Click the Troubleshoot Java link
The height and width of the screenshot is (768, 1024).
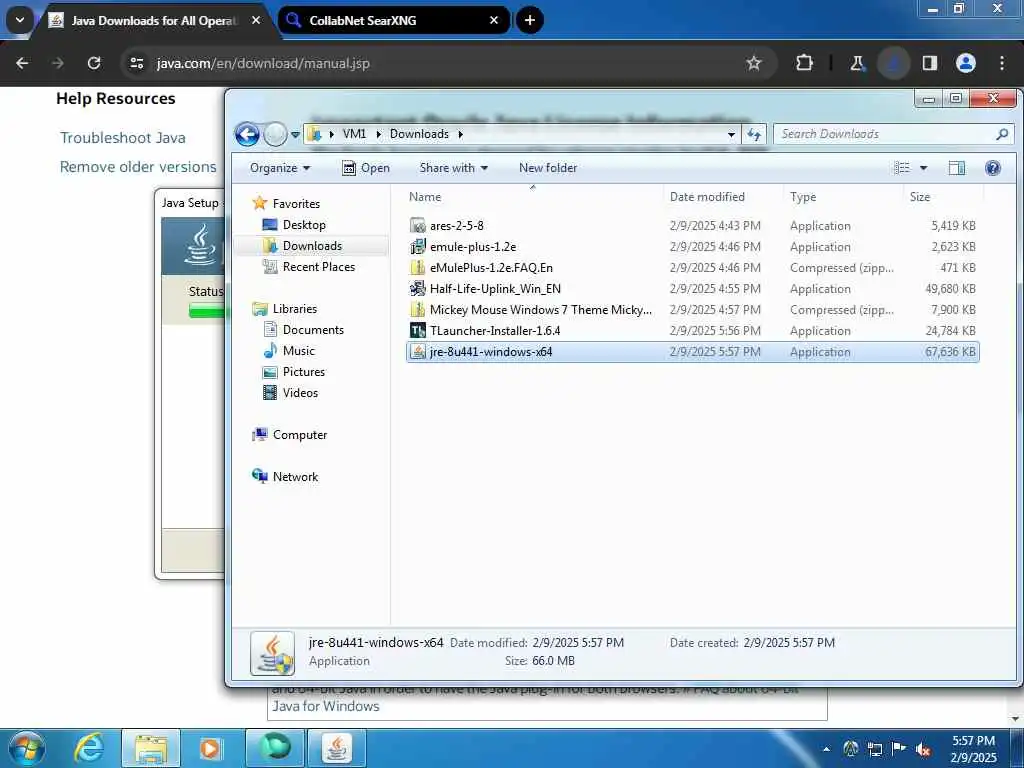tap(123, 138)
